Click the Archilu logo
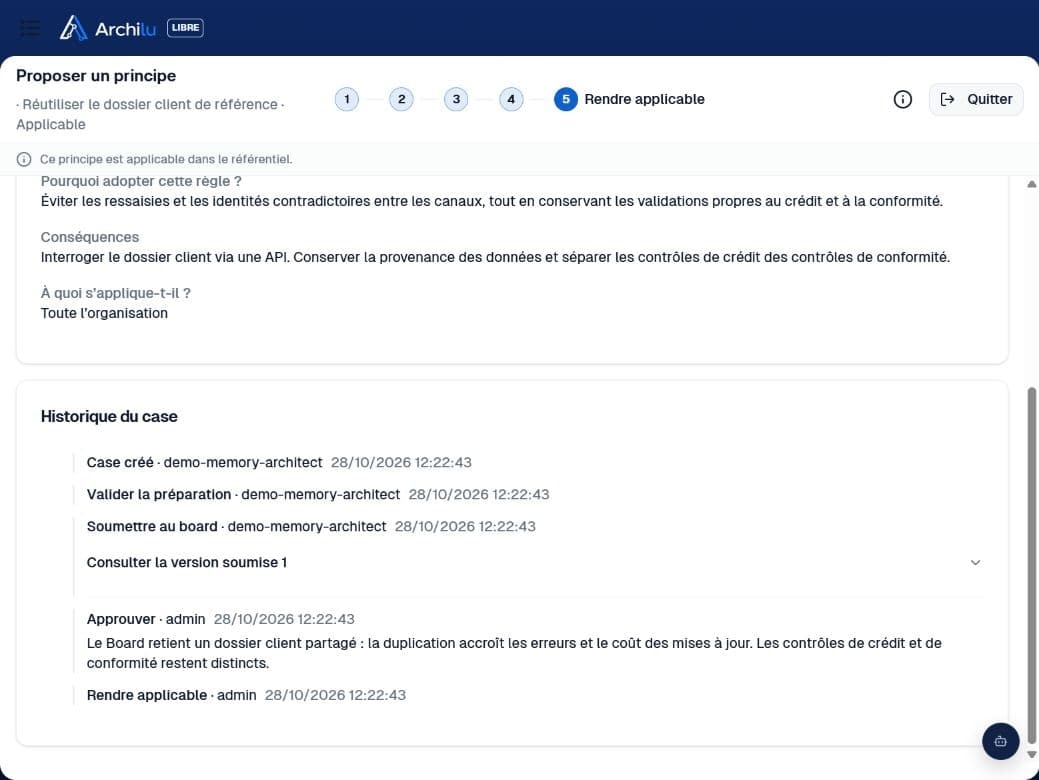 pyautogui.click(x=108, y=28)
